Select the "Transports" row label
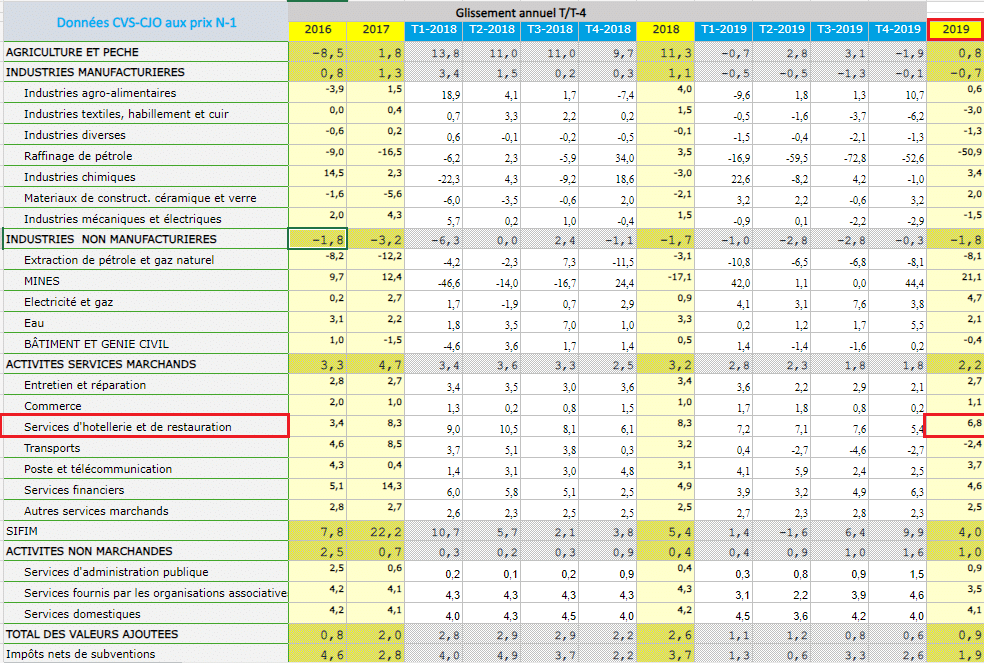This screenshot has width=984, height=663. (52, 448)
